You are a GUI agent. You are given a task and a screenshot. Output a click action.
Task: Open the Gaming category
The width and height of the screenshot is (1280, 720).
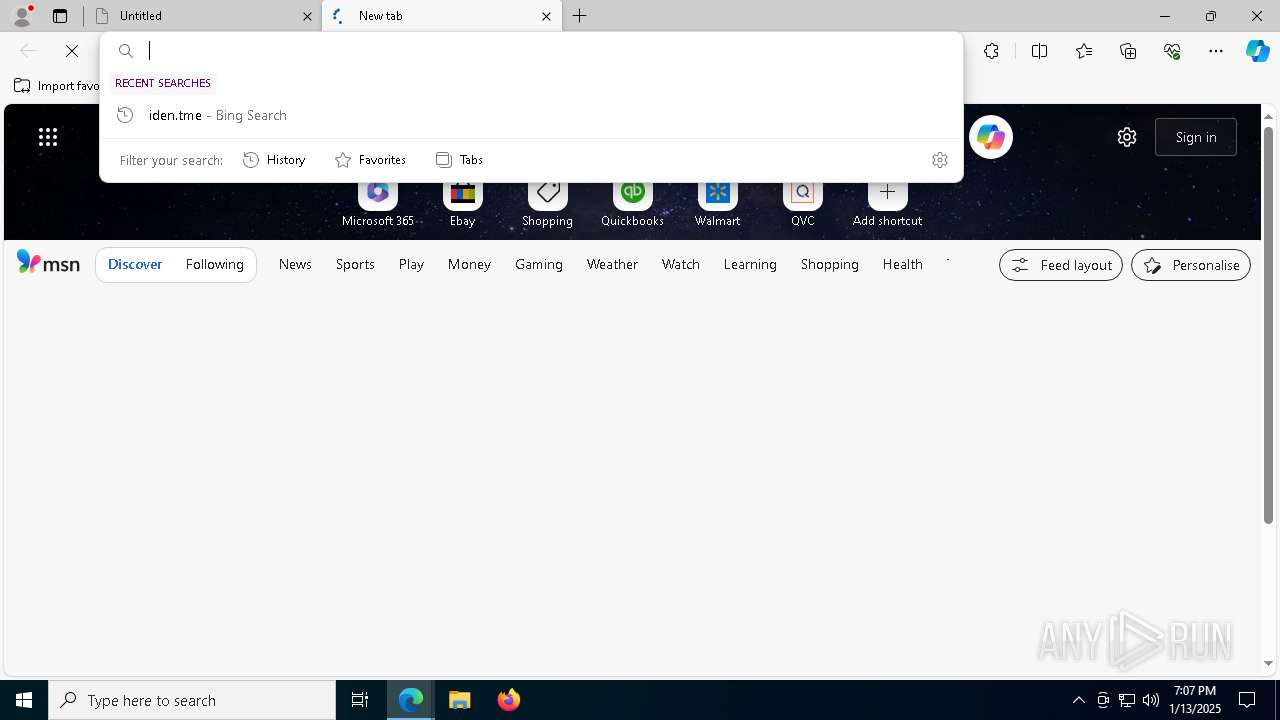tap(539, 264)
